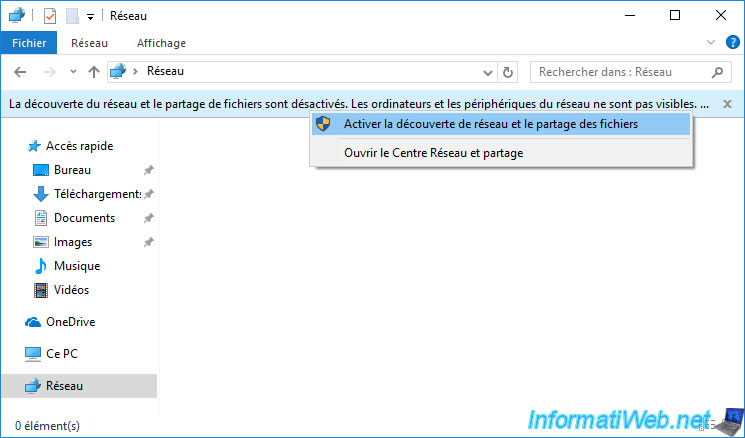Open the Quick Access Toolbar customize arrow

pyautogui.click(x=90, y=17)
